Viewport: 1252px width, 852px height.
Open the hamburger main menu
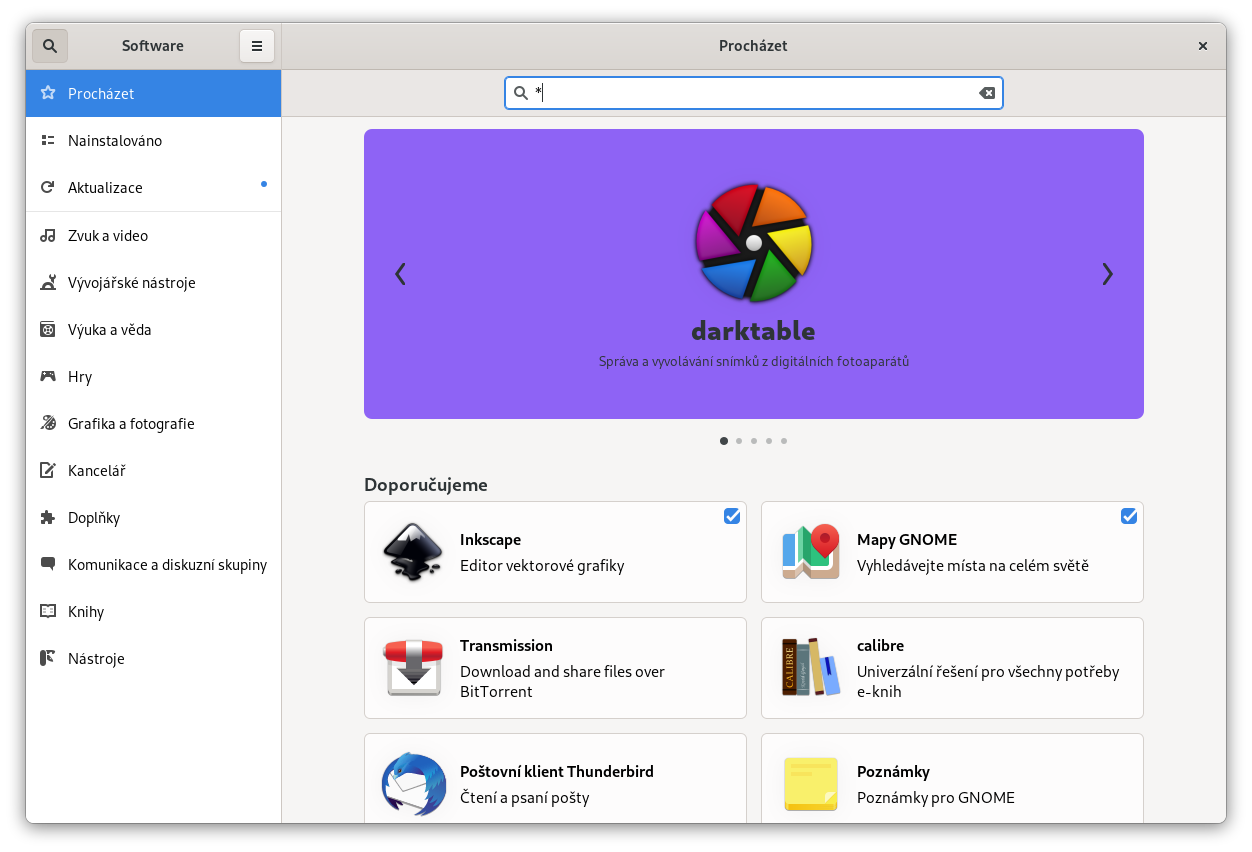[x=257, y=46]
